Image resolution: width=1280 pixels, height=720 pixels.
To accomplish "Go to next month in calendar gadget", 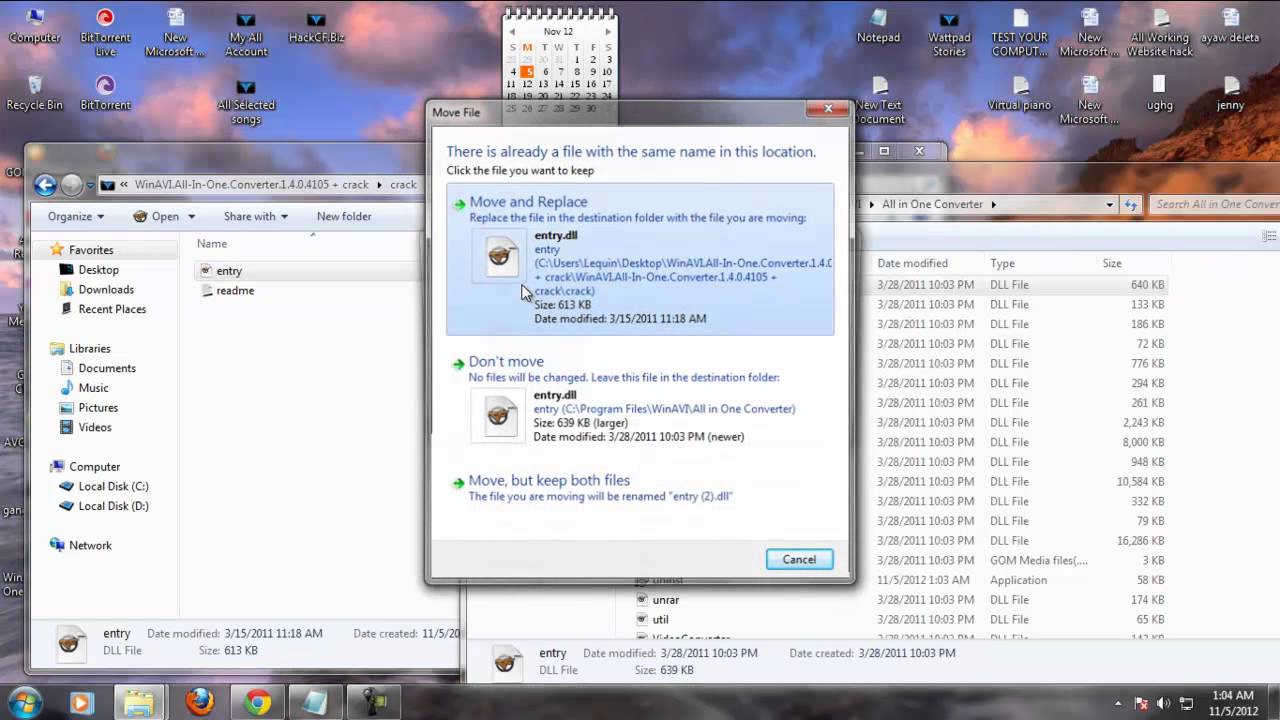I will coord(607,32).
